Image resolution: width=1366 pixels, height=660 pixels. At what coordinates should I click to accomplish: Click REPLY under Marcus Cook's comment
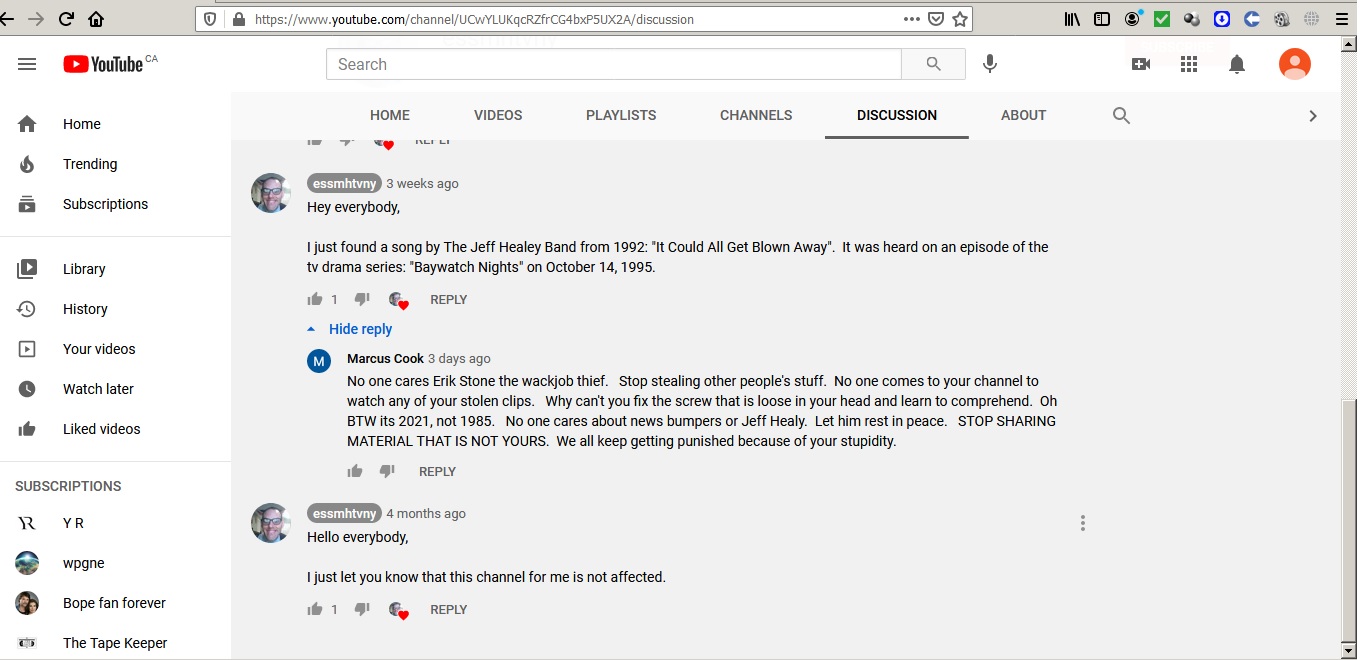click(437, 472)
